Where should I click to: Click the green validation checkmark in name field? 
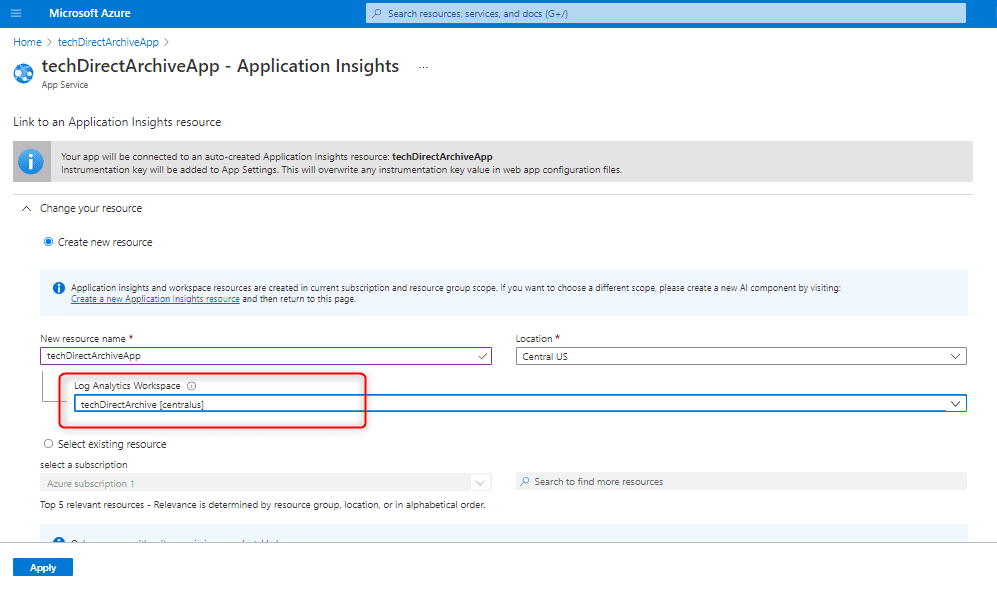point(483,356)
